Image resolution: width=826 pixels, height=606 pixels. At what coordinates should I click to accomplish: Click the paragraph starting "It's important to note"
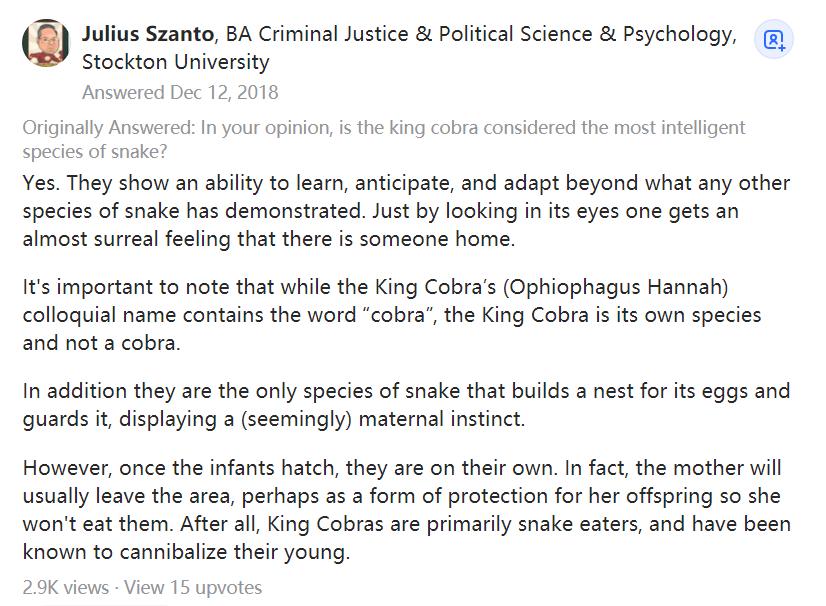[392, 315]
